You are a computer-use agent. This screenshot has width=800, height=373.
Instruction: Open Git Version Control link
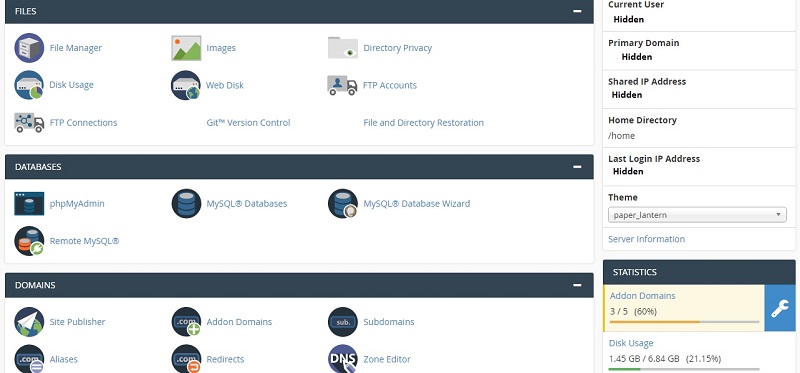point(248,122)
